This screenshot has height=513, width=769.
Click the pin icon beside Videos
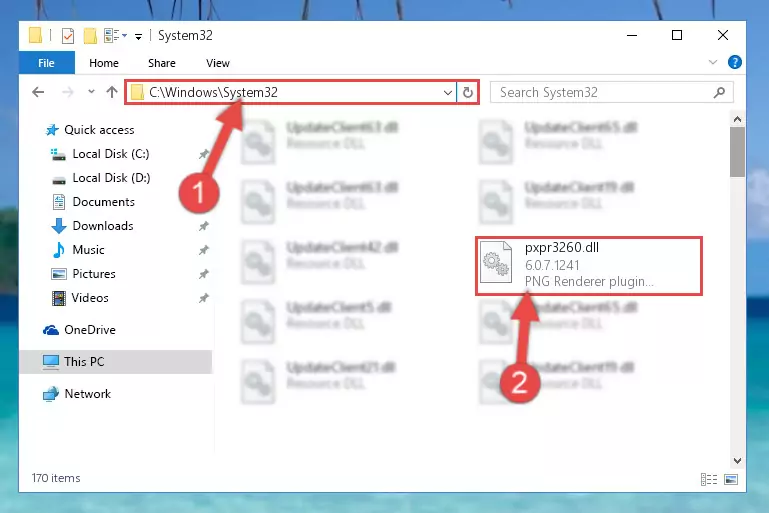click(x=204, y=298)
